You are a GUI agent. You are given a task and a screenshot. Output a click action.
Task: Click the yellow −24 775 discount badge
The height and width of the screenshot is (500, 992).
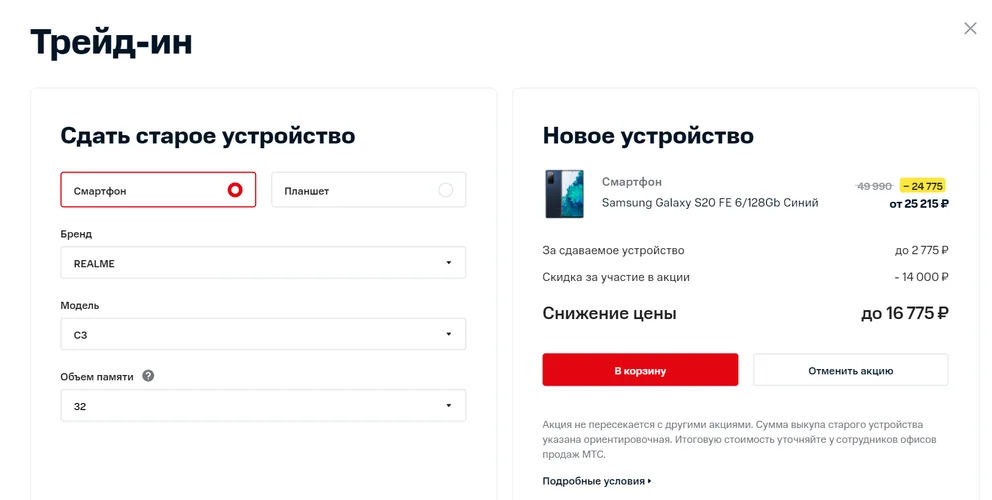[922, 185]
